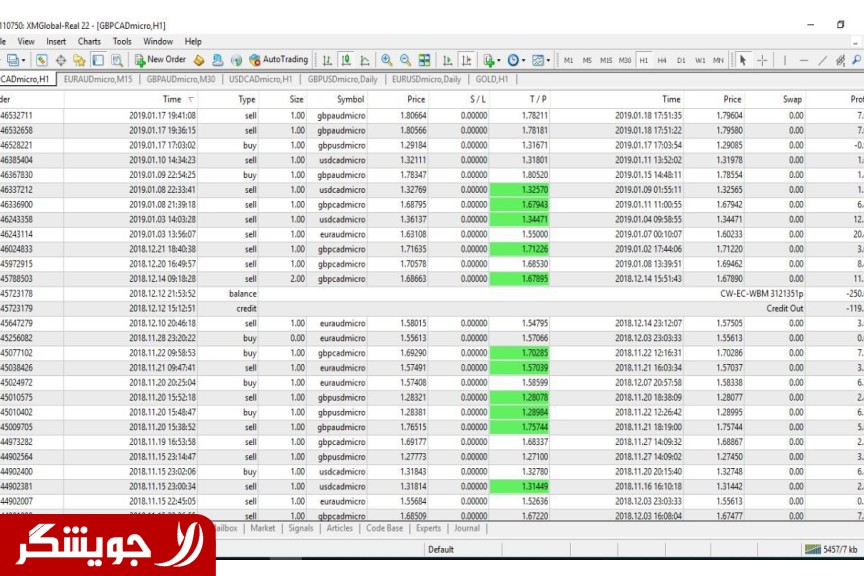This screenshot has height=576, width=864.
Task: Open the Market Watch window icon
Action: (43, 60)
